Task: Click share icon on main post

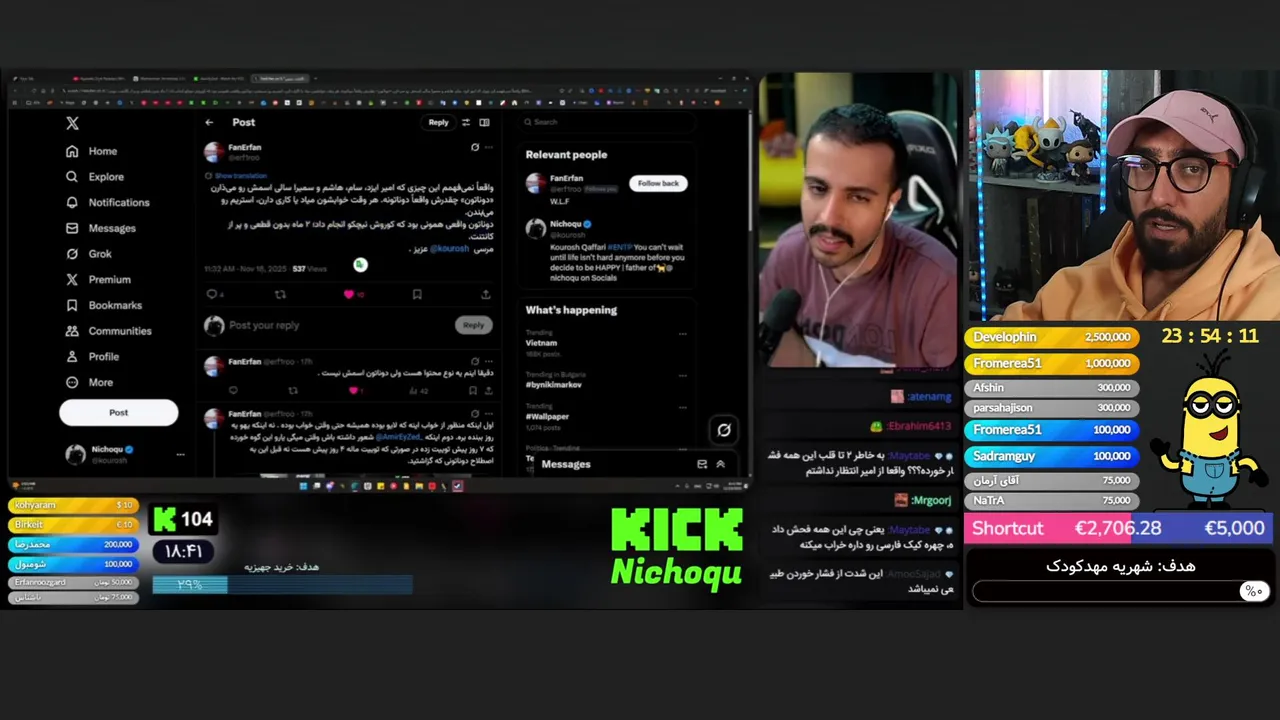Action: [486, 294]
